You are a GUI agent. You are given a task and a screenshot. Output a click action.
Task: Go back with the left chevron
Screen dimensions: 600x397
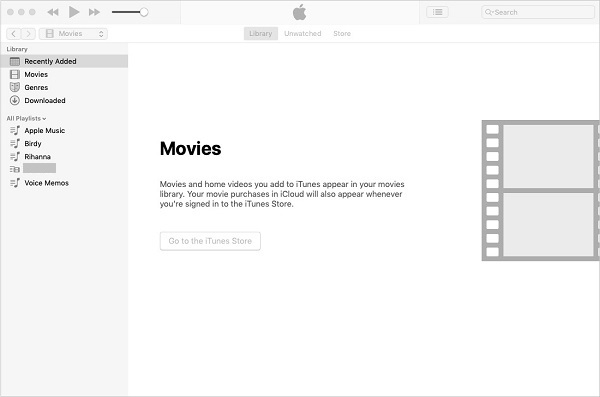[13, 34]
